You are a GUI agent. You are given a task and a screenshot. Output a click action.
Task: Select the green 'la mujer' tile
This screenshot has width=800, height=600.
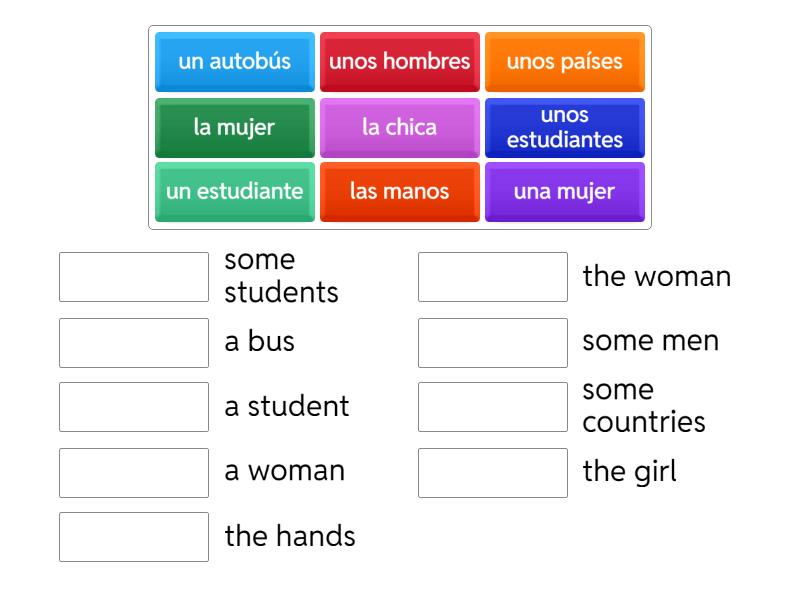point(235,127)
